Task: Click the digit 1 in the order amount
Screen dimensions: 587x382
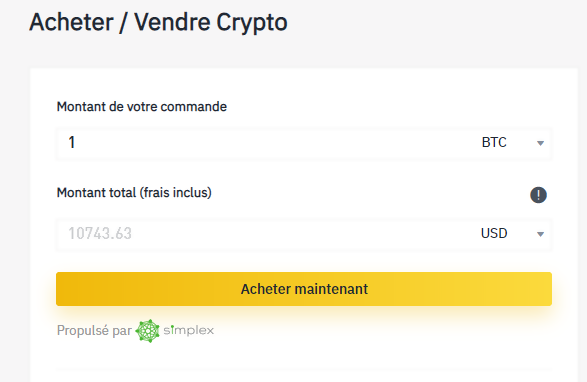Action: [x=72, y=142]
